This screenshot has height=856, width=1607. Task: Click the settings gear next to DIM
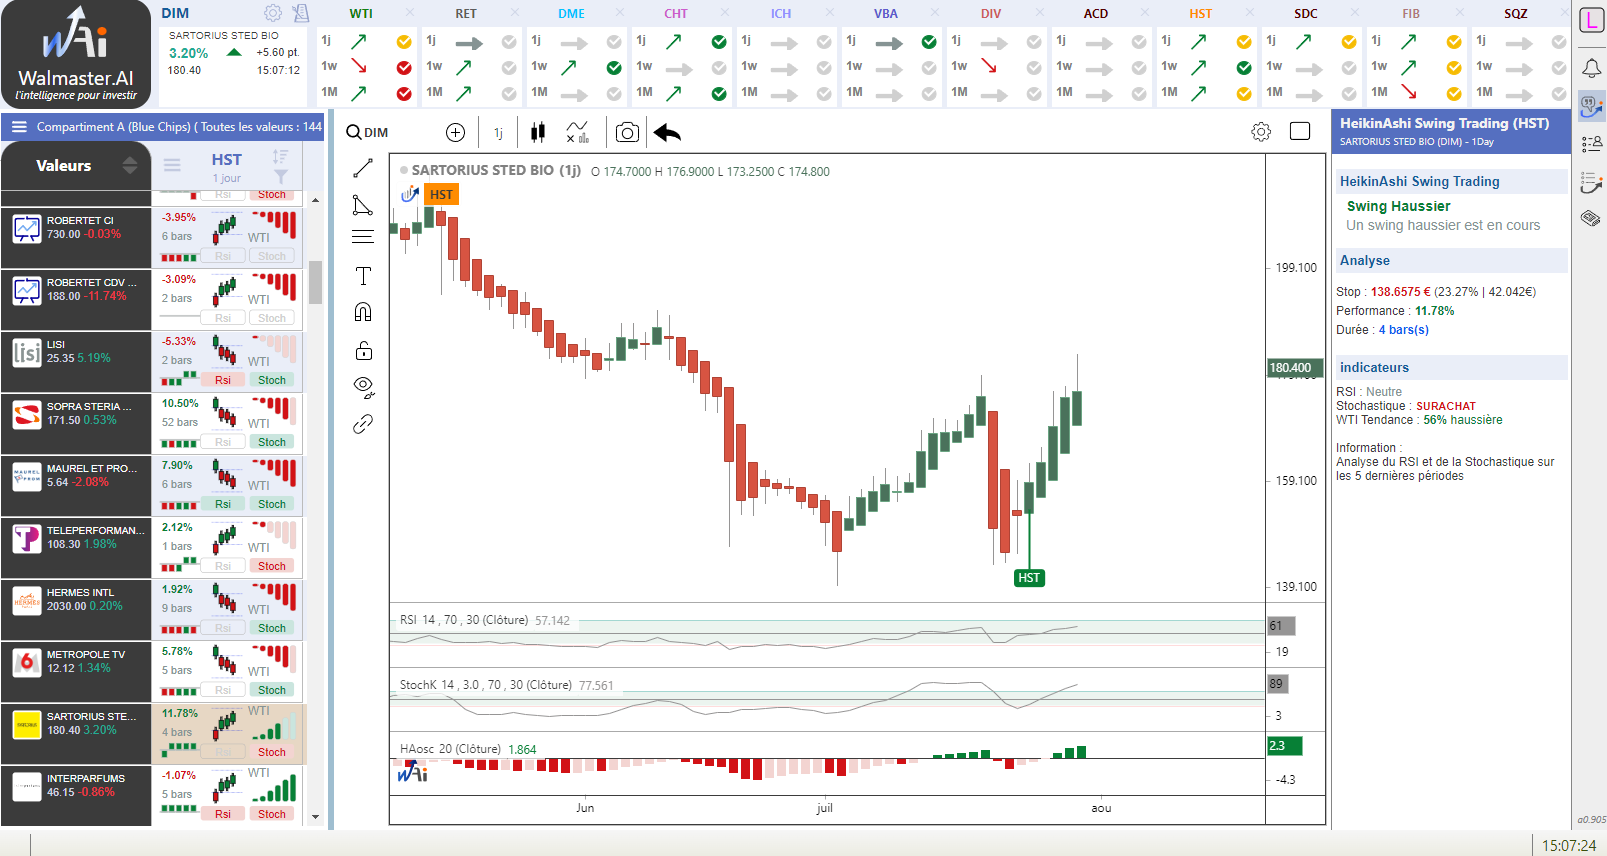(273, 13)
